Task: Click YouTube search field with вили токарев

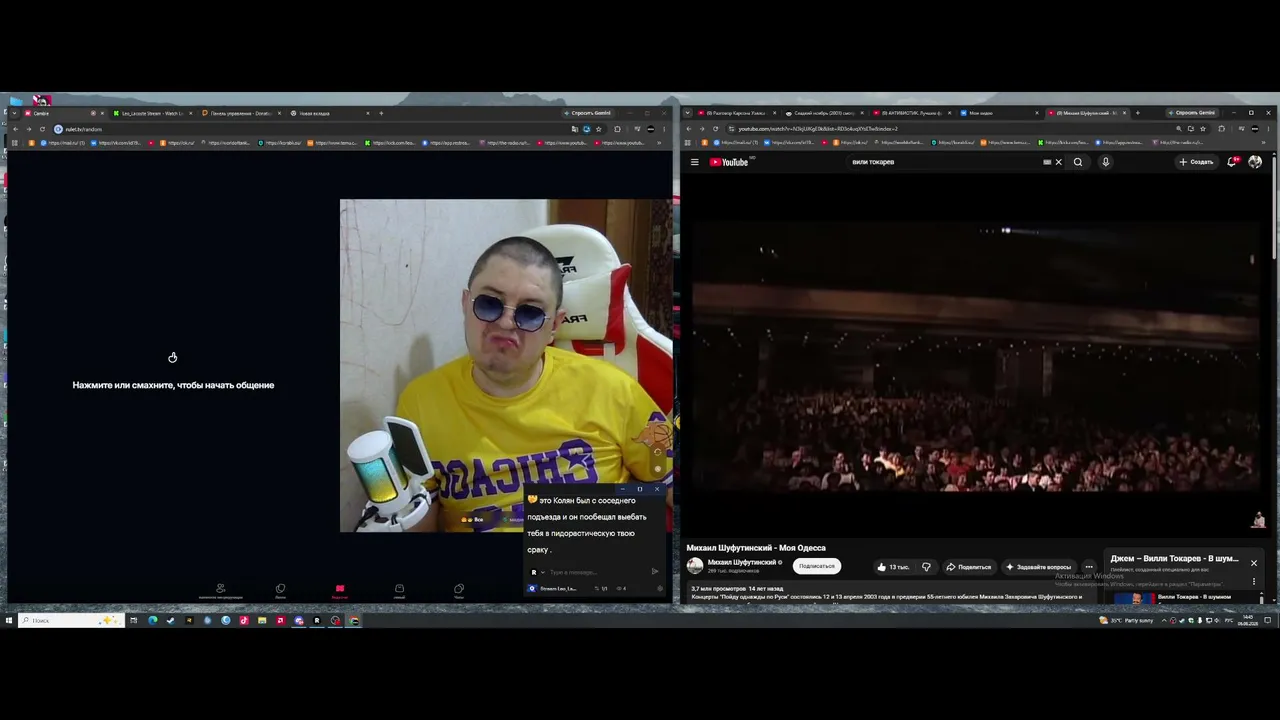Action: (x=945, y=162)
